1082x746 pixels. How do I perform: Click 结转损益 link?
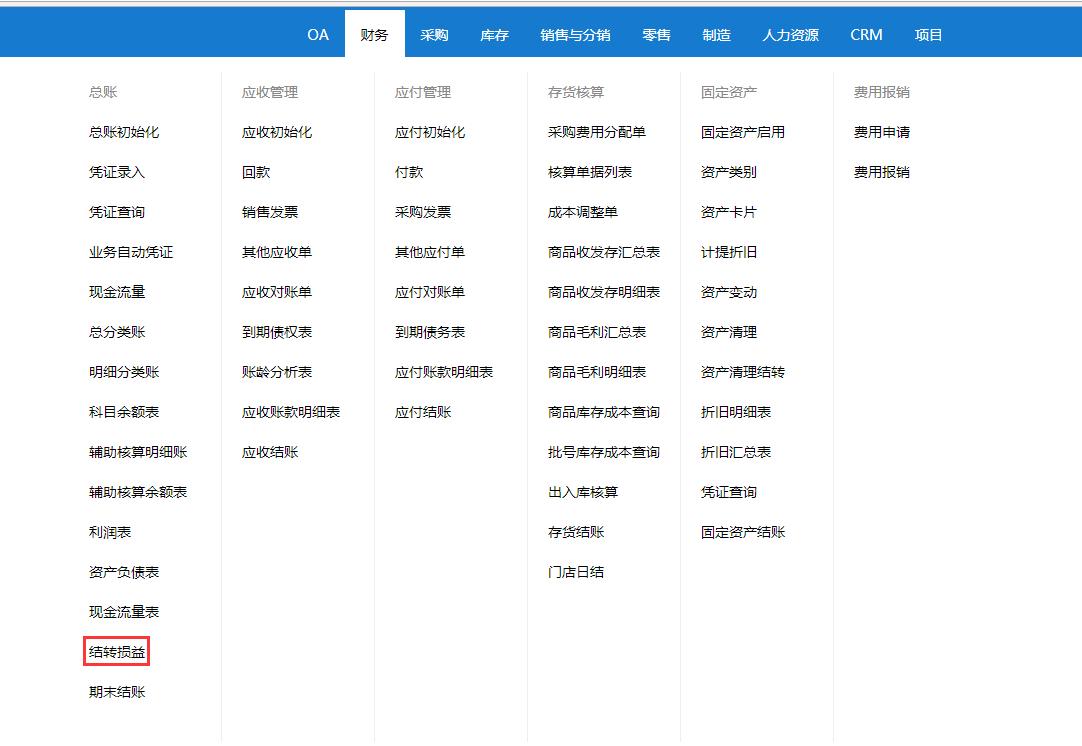117,652
